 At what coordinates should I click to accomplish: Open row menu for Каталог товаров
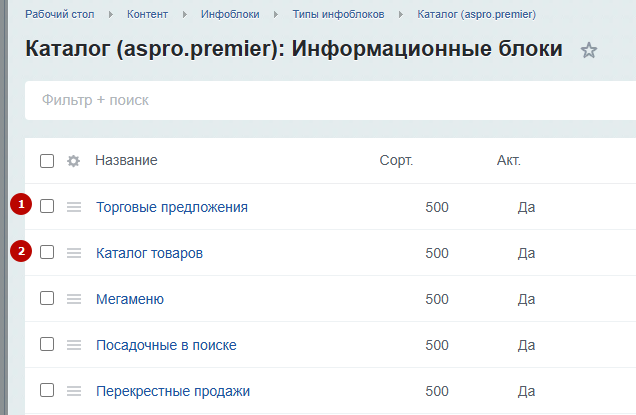(74, 253)
